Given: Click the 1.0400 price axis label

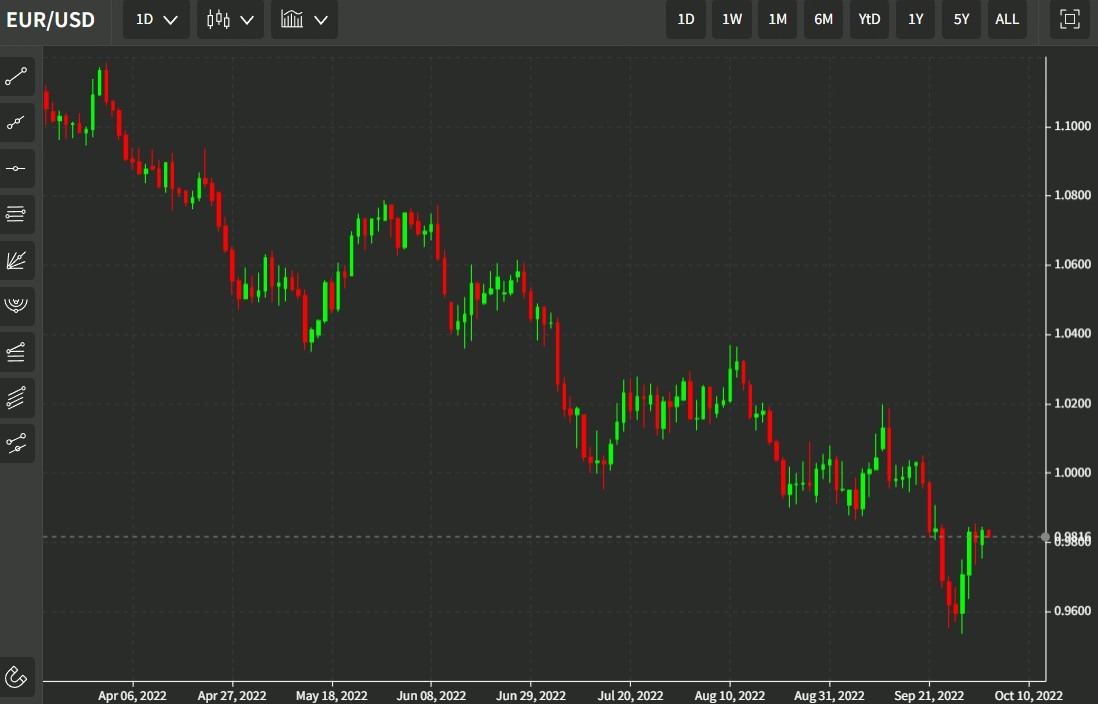Looking at the screenshot, I should 1073,334.
